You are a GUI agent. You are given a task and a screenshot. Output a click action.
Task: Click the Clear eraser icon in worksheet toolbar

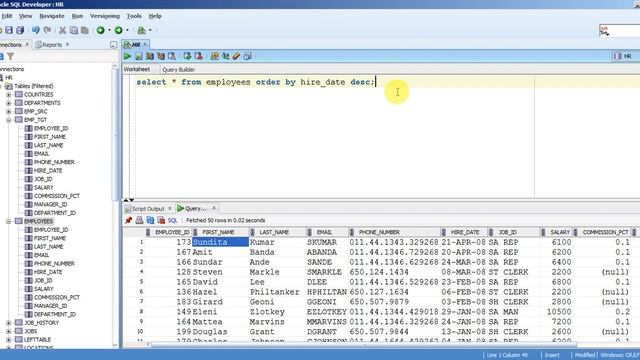coord(236,56)
